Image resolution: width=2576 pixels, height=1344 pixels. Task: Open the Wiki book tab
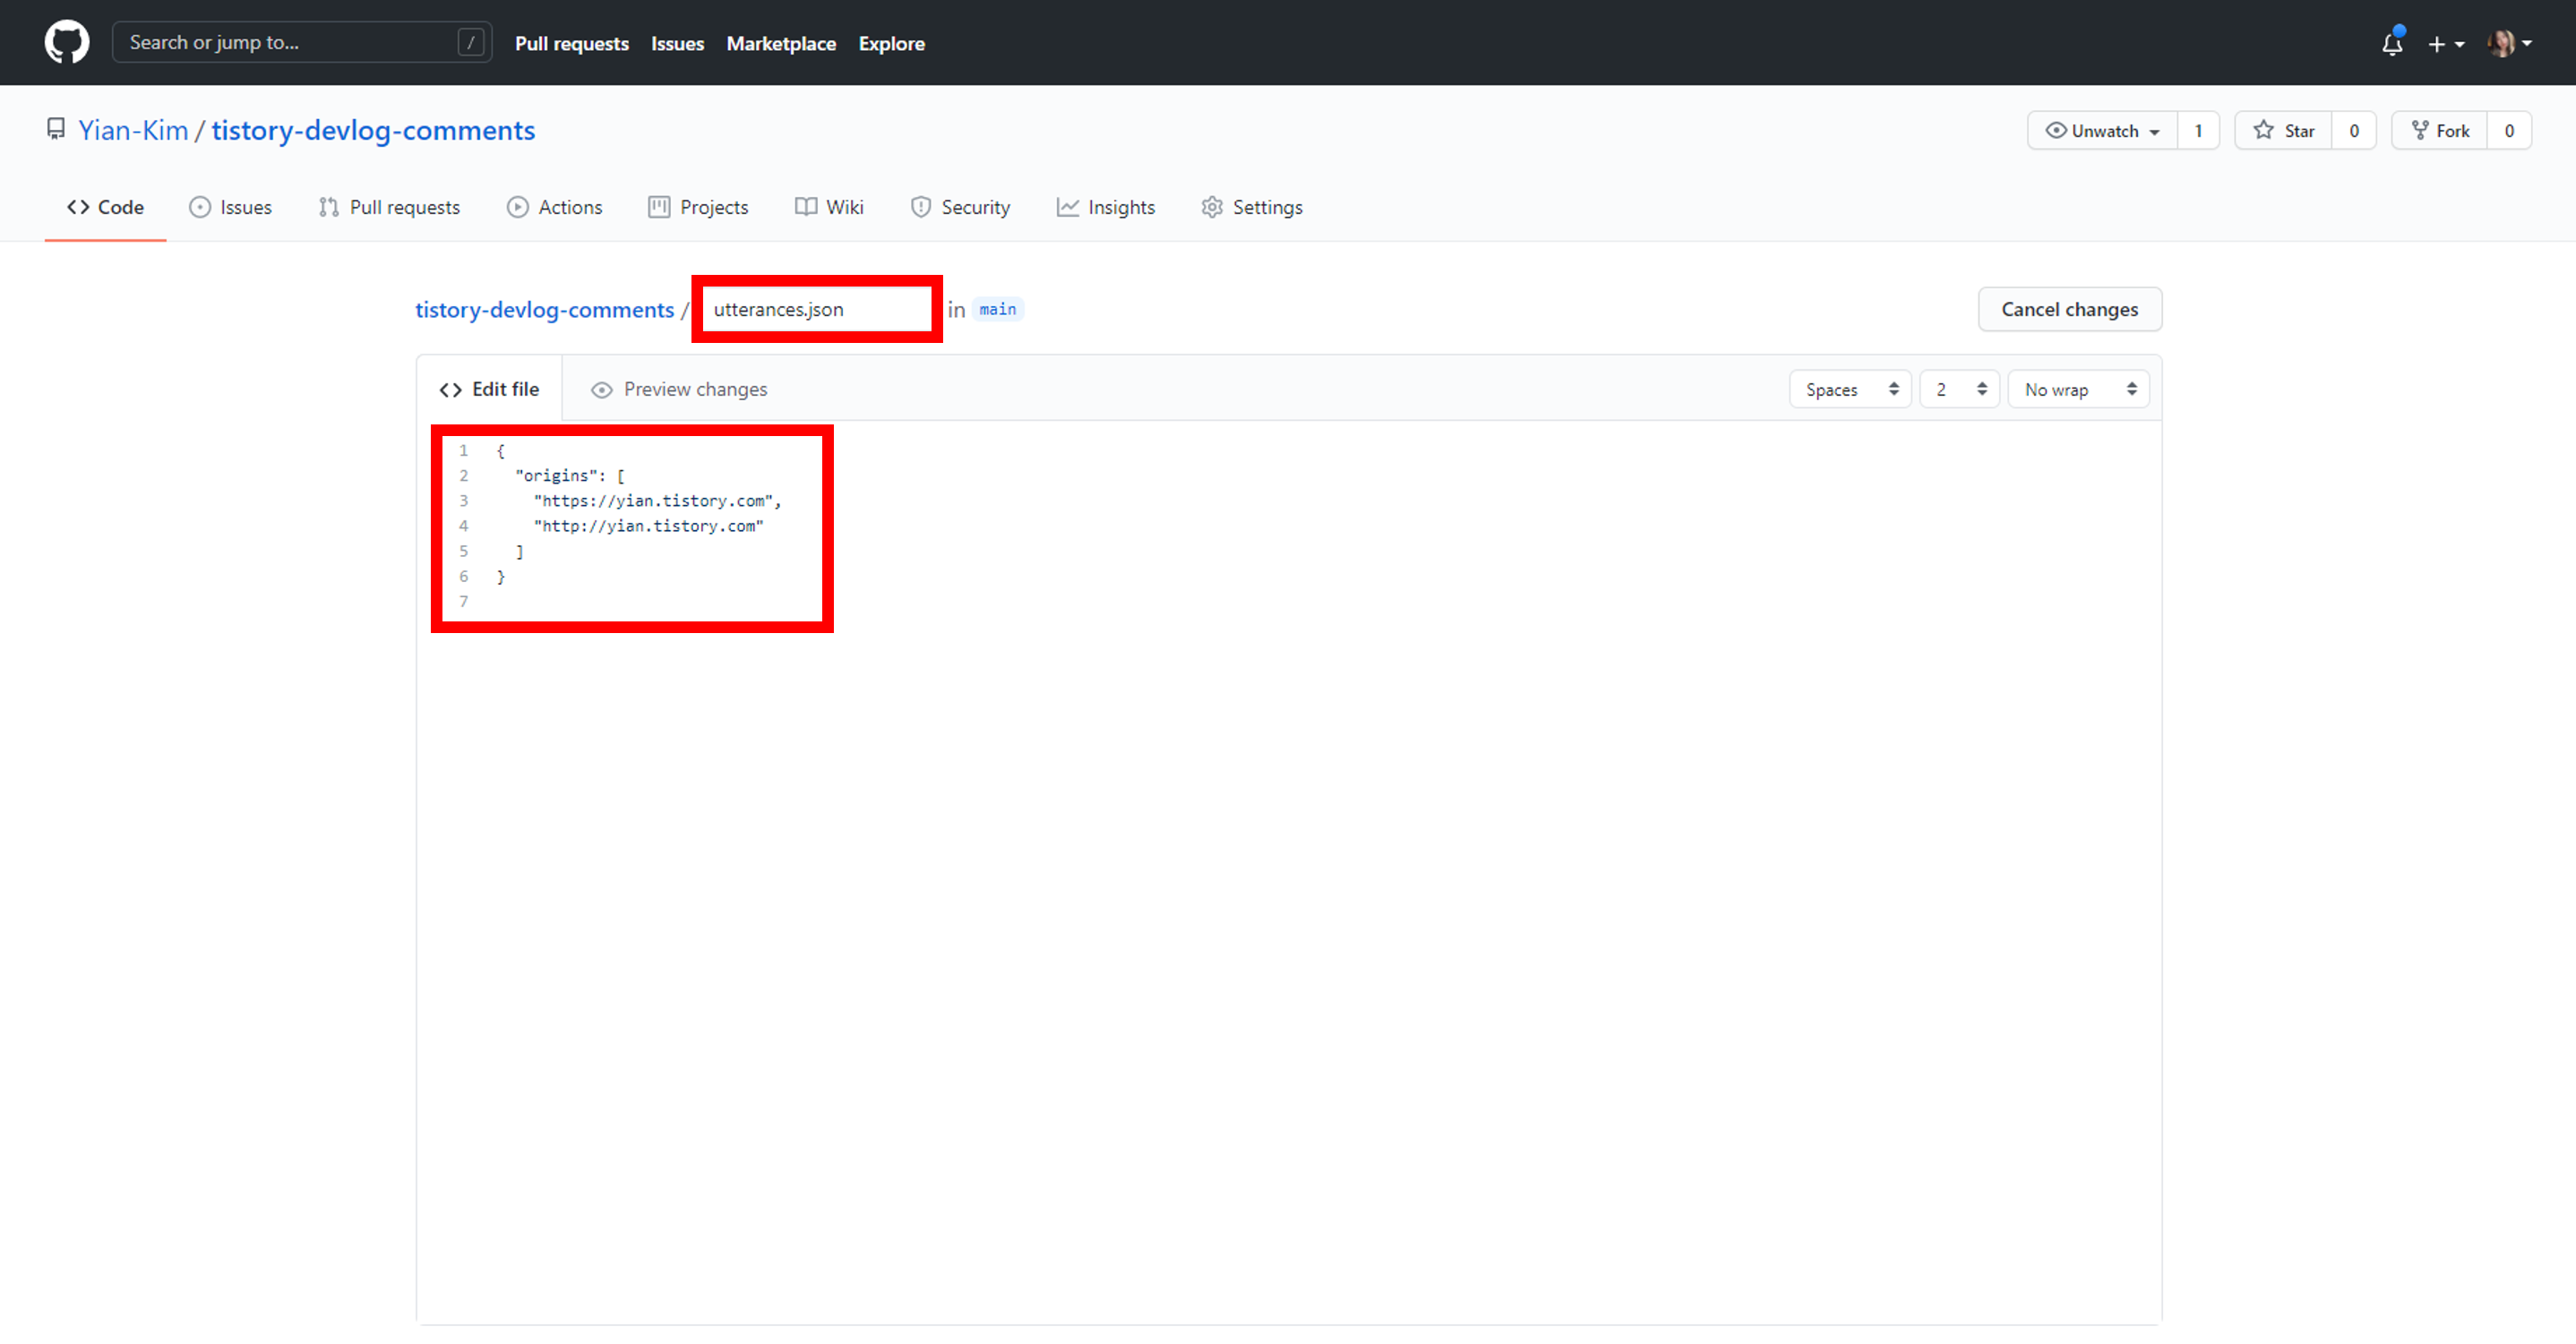point(829,207)
